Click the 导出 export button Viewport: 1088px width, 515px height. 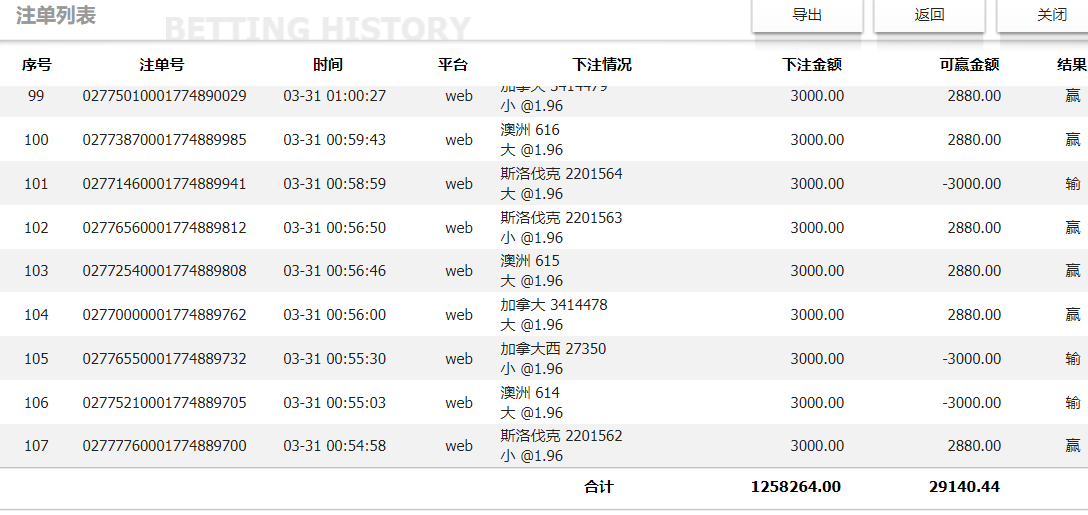click(x=807, y=15)
